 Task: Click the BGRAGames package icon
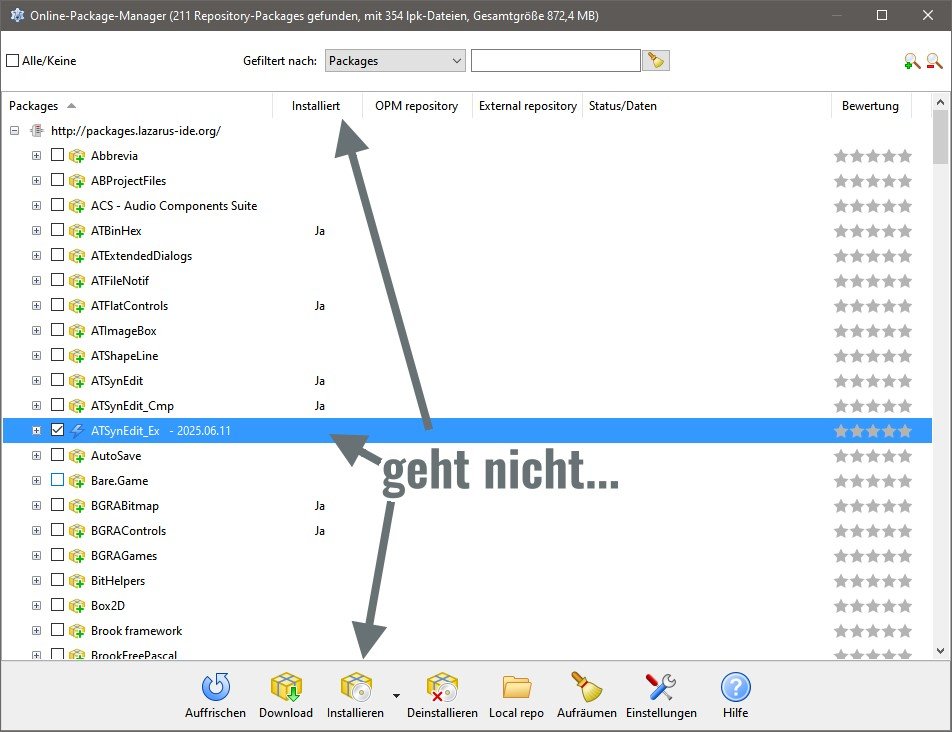click(x=77, y=556)
